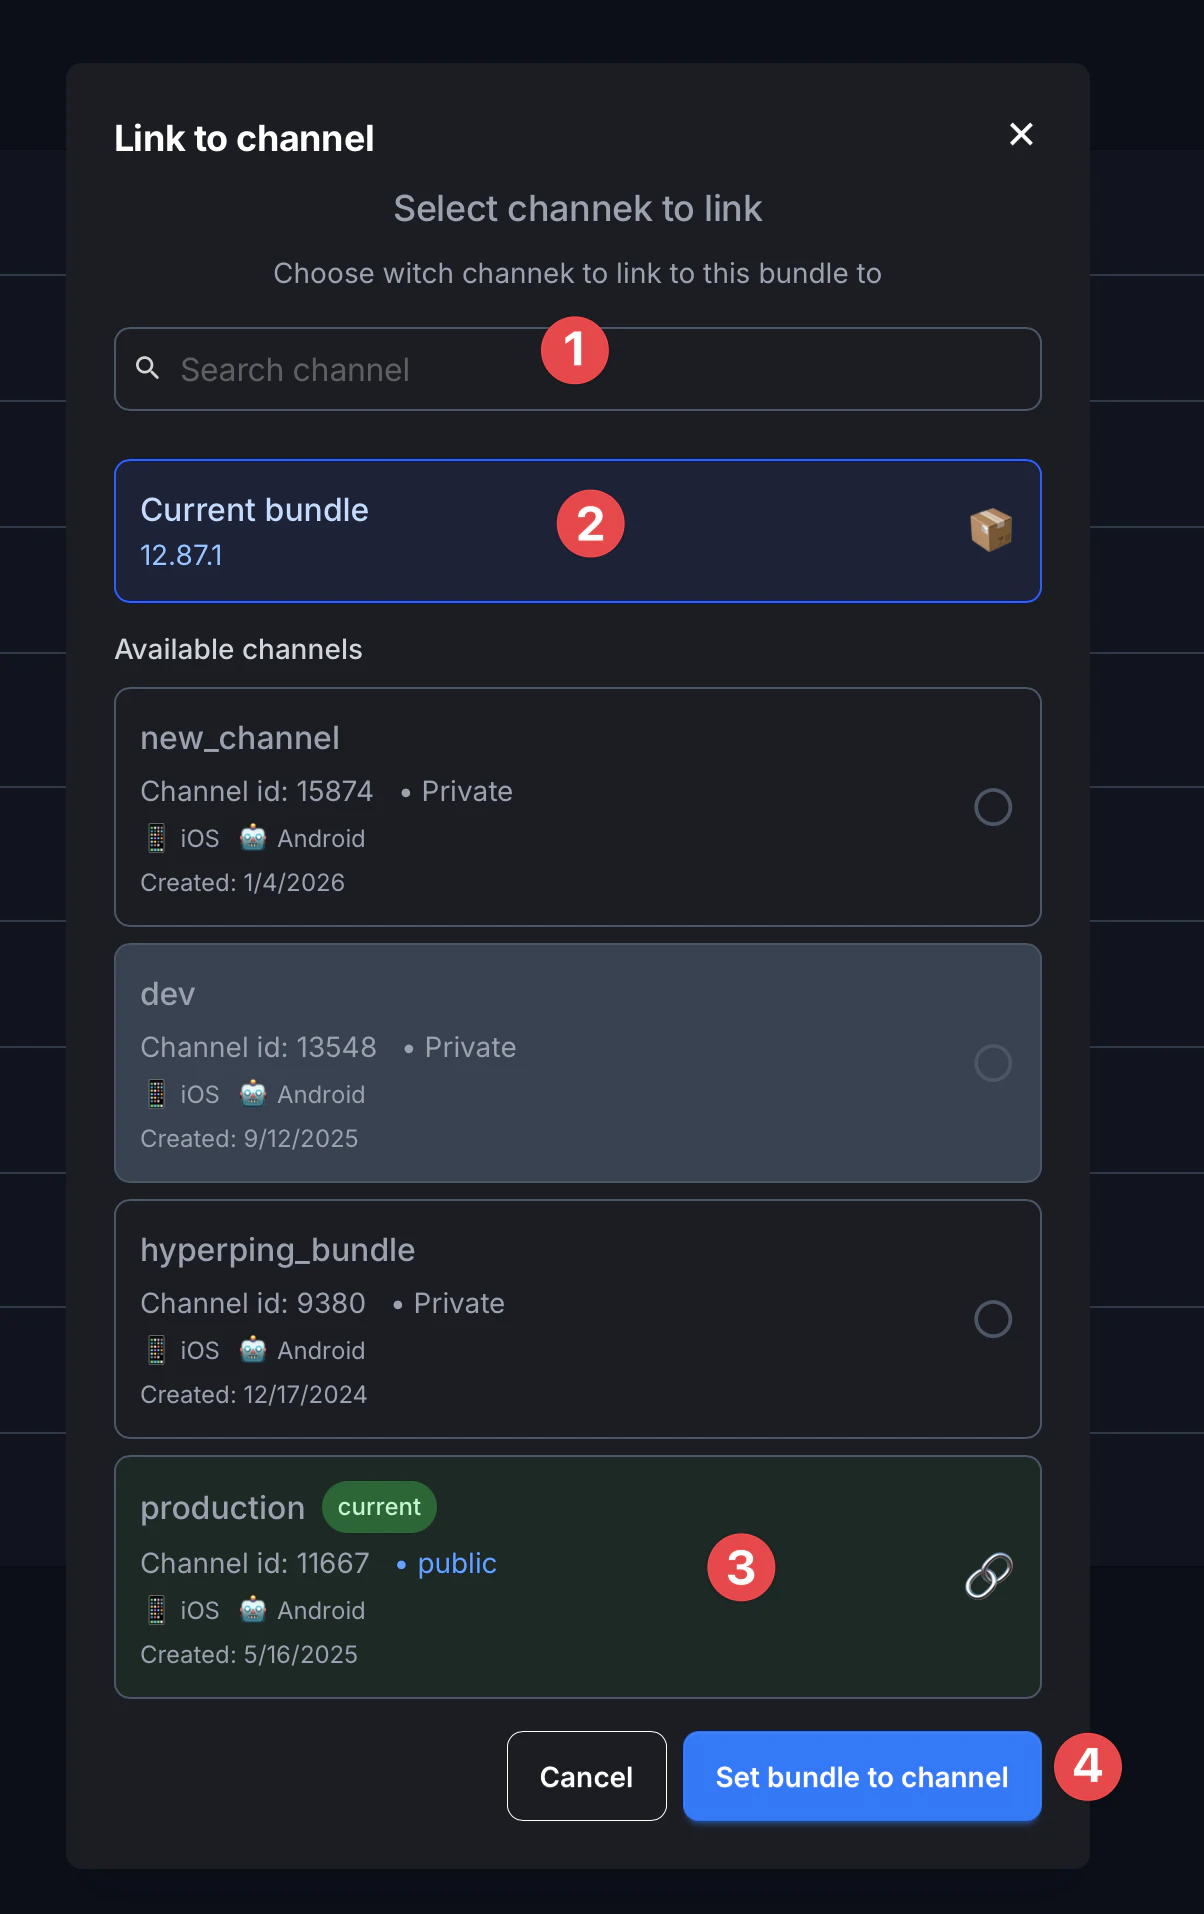The width and height of the screenshot is (1204, 1914).
Task: Click the chain link icon on production
Action: click(x=989, y=1576)
